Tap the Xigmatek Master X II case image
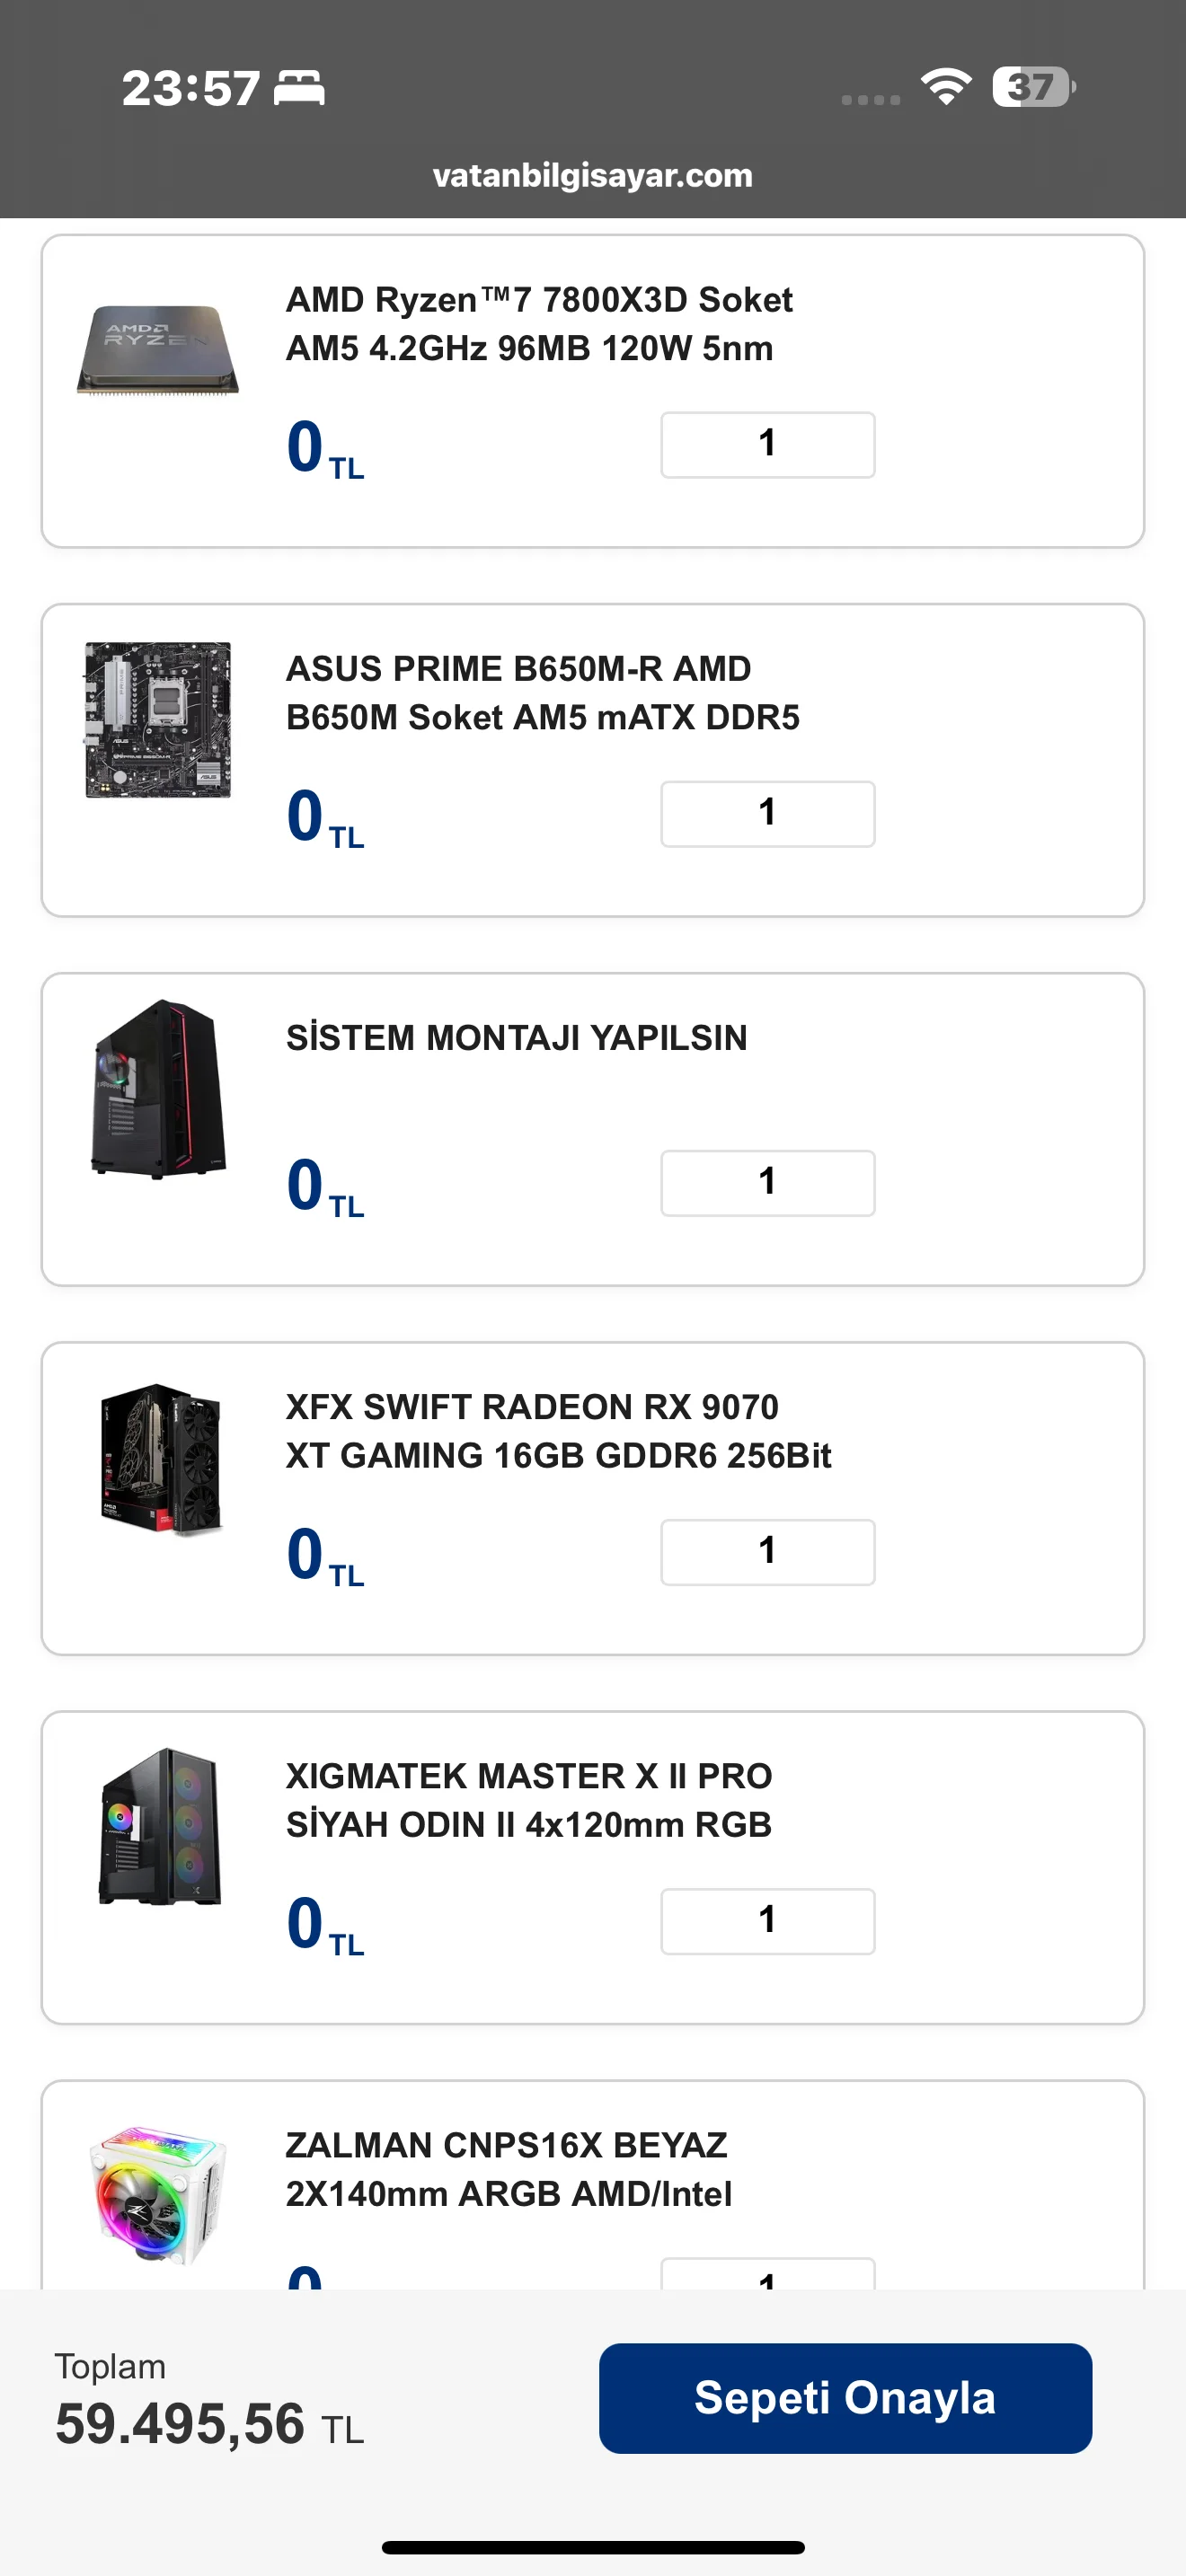 (160, 1827)
